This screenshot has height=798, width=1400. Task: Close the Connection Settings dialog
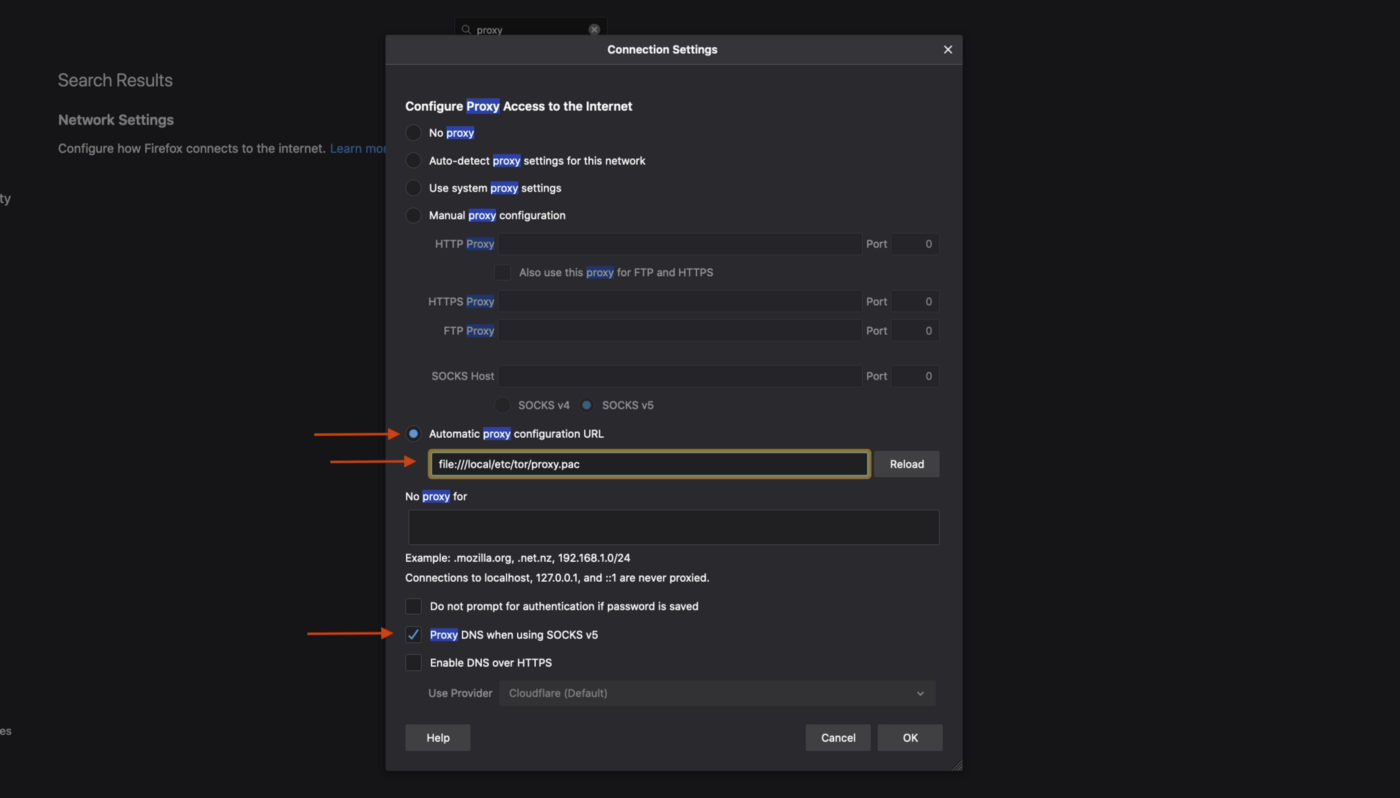pyautogui.click(x=947, y=50)
